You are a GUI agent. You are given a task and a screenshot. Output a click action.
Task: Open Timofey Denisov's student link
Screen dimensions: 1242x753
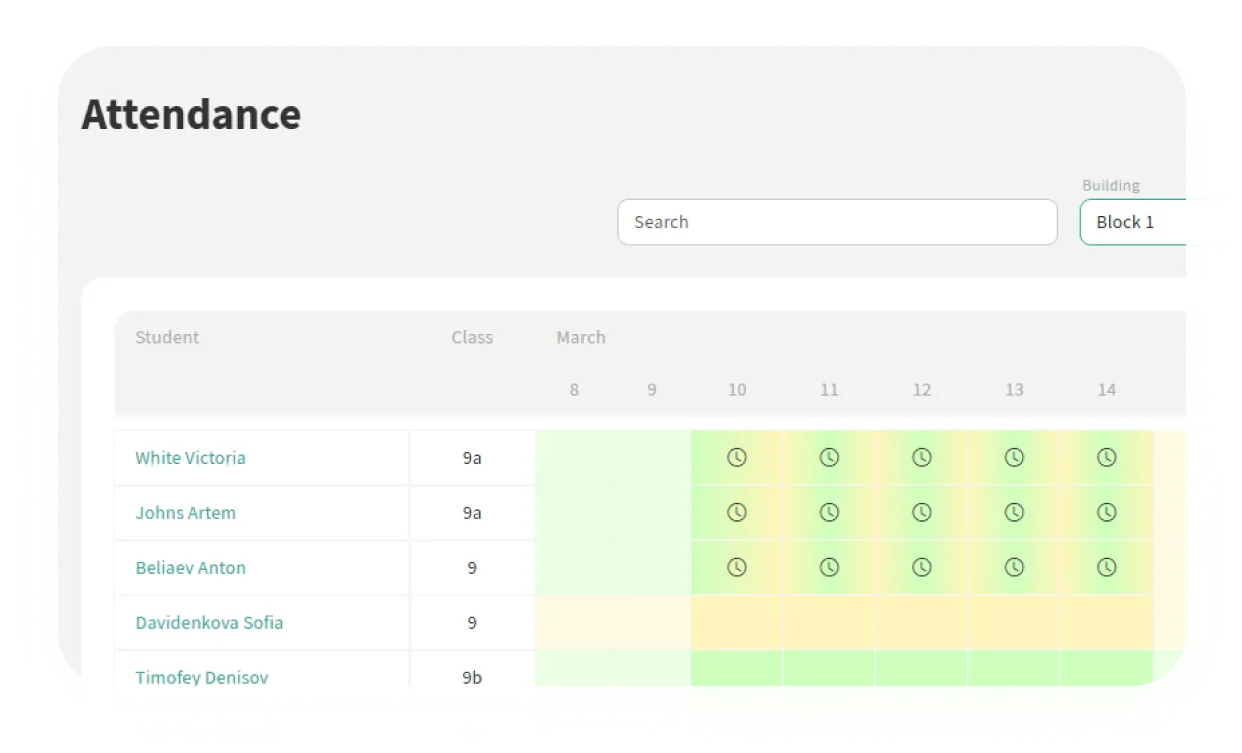click(202, 677)
